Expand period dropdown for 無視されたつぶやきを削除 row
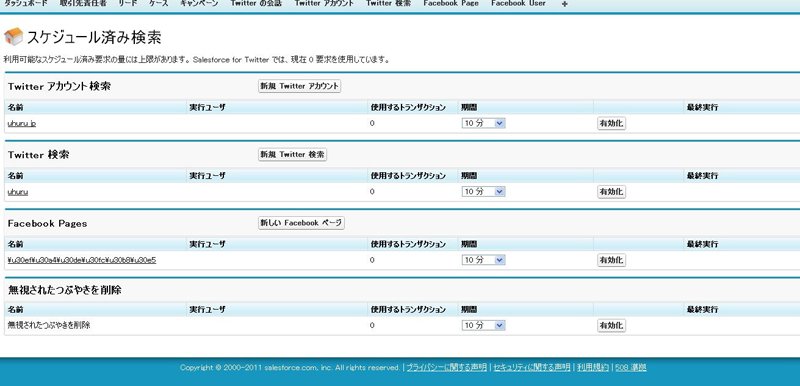 483,325
